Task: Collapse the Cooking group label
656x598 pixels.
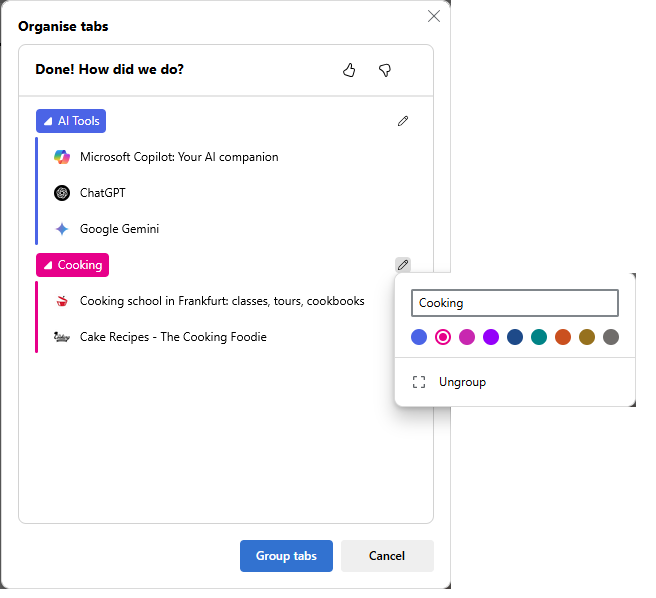Action: pos(72,265)
